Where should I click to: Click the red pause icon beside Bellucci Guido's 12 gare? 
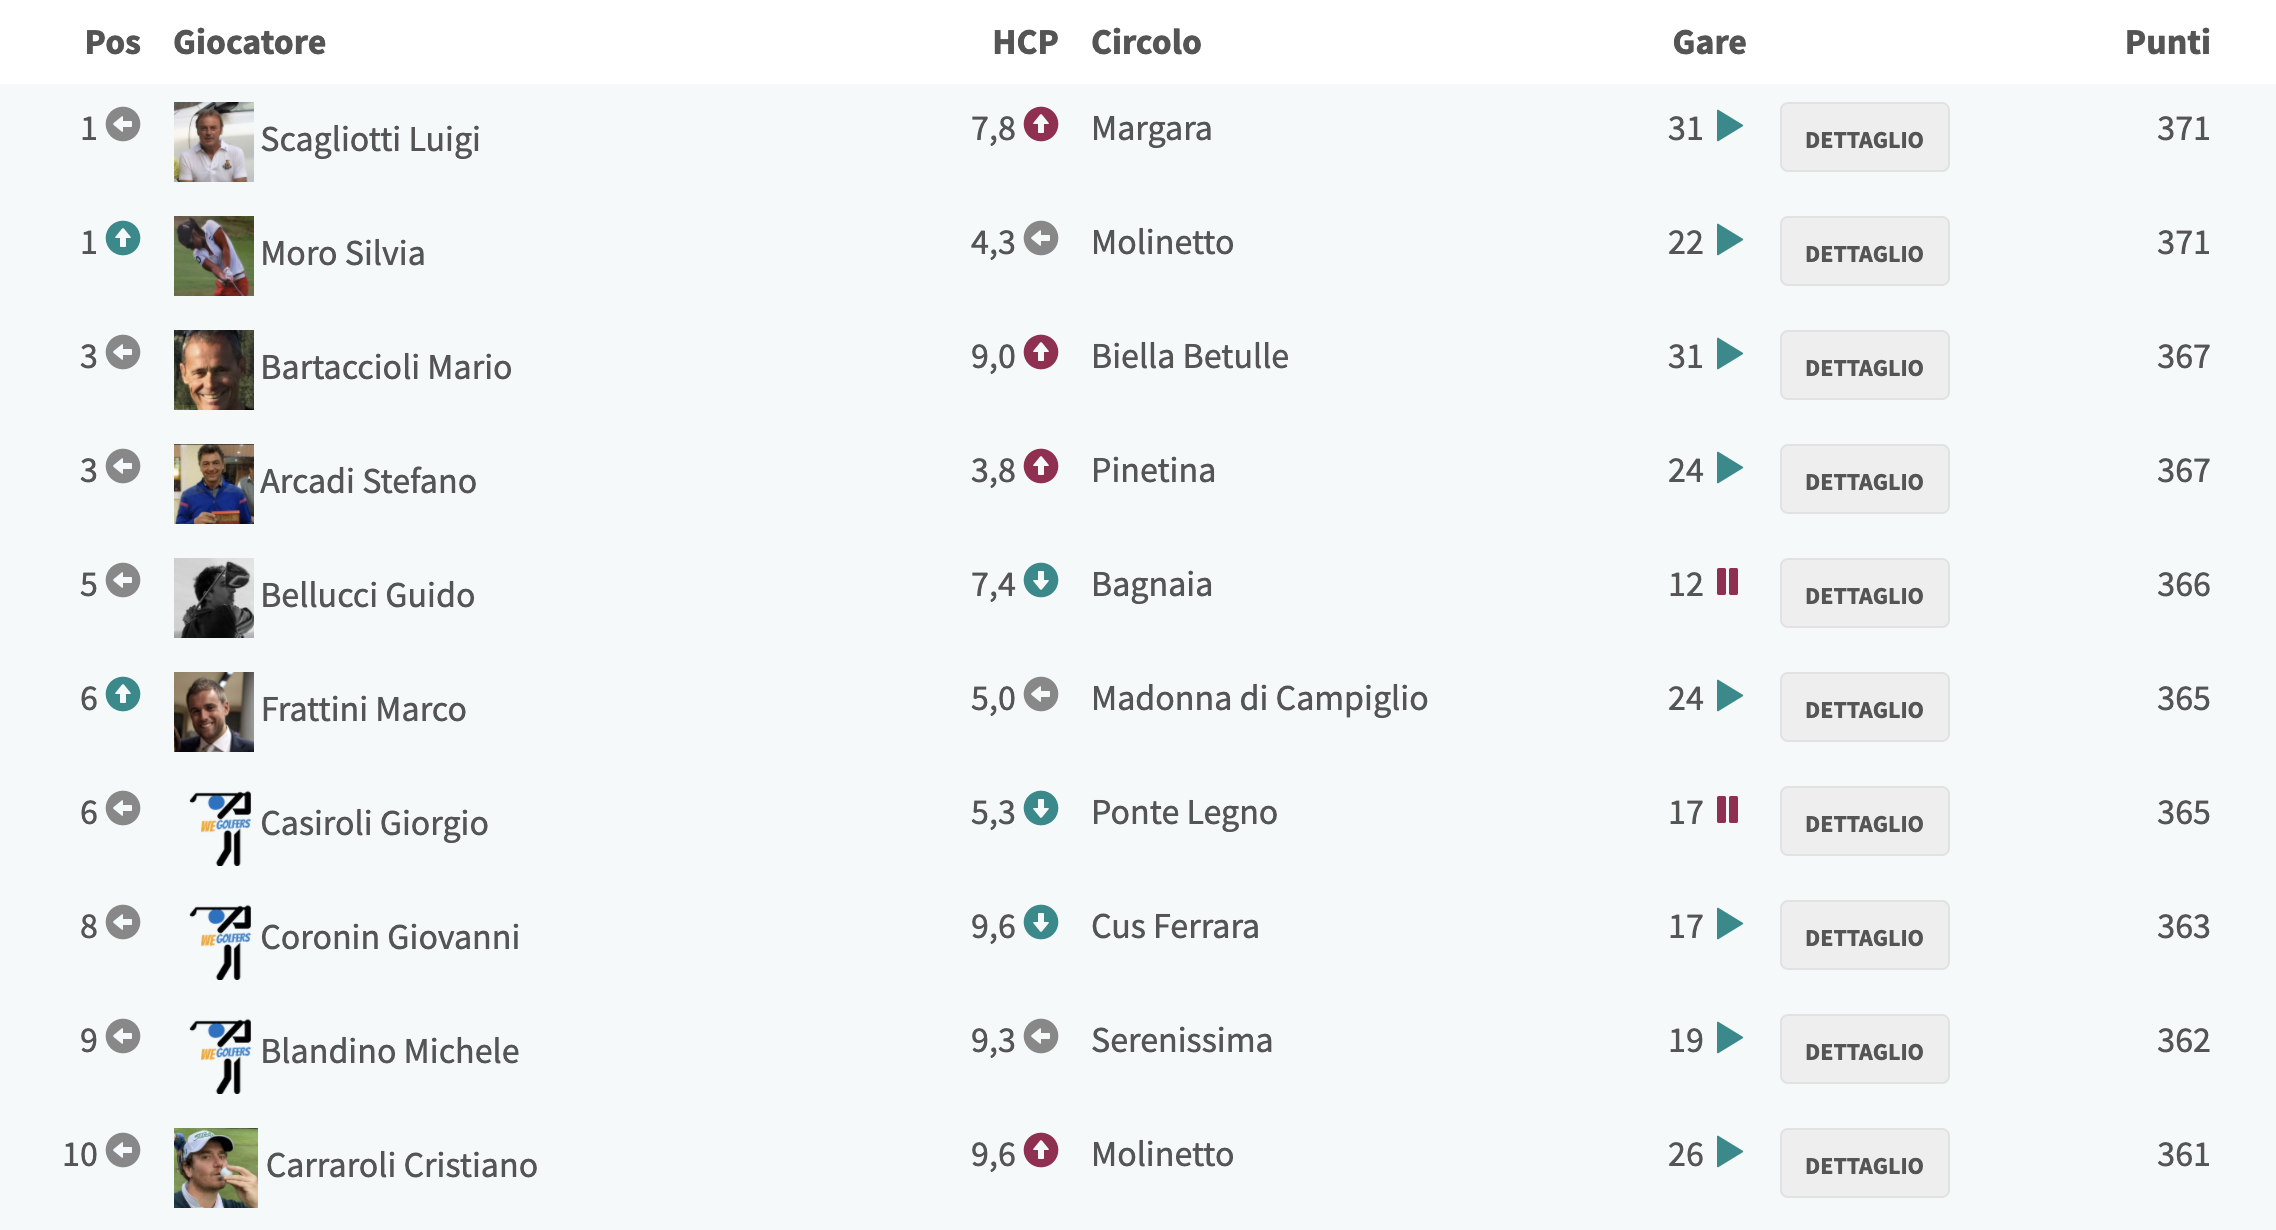pos(1727,582)
